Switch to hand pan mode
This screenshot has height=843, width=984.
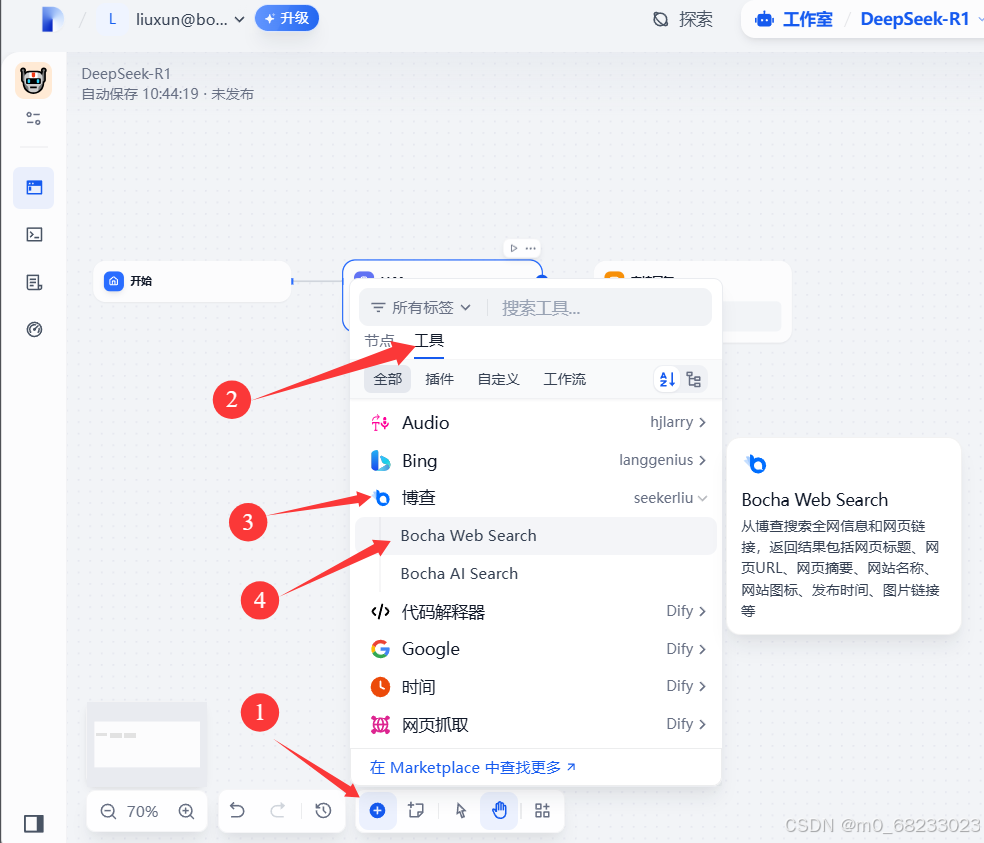click(500, 810)
